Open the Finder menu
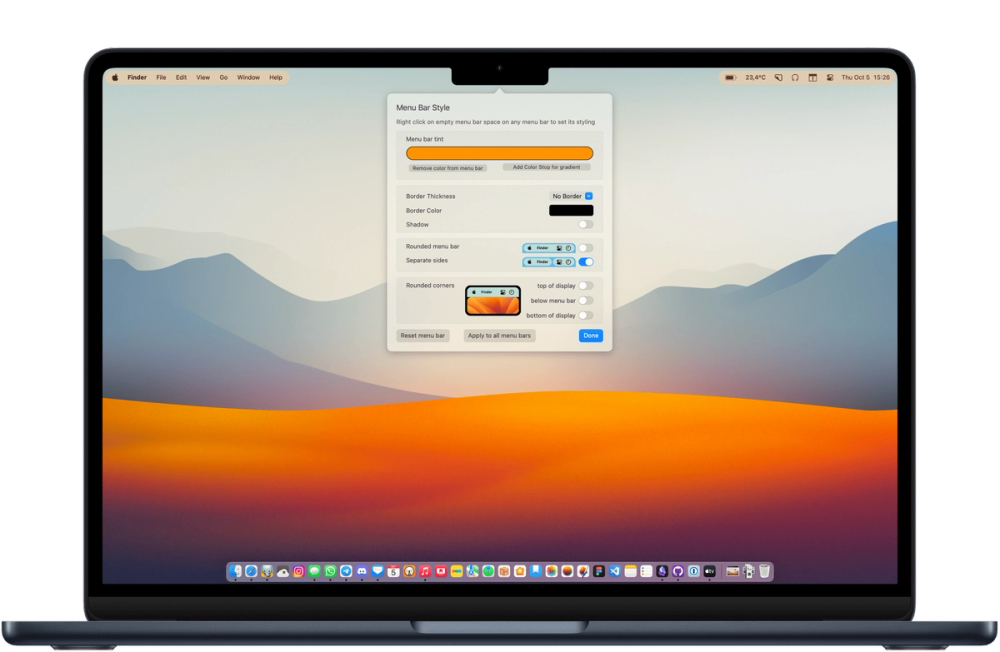 coord(137,77)
